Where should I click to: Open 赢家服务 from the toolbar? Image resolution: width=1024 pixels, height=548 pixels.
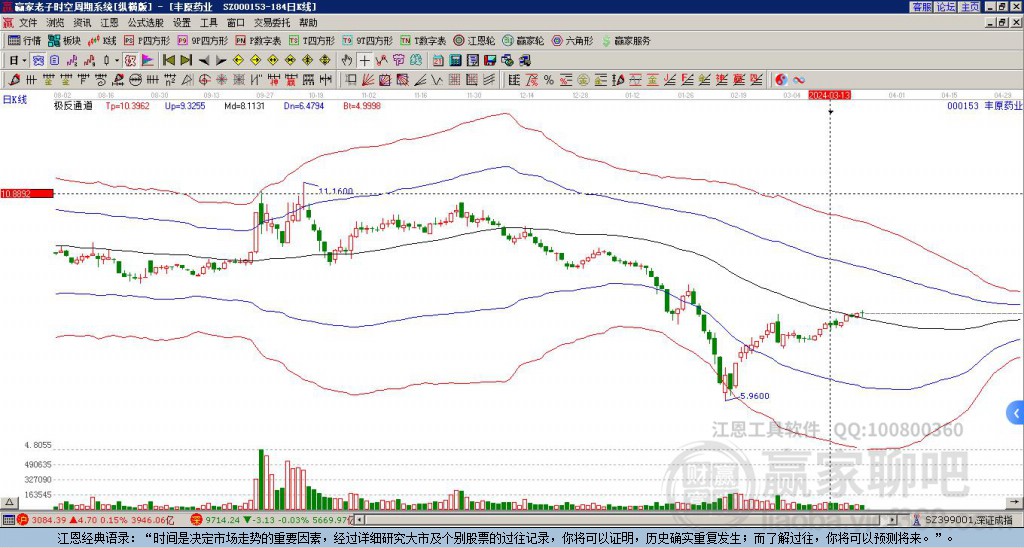[626, 40]
